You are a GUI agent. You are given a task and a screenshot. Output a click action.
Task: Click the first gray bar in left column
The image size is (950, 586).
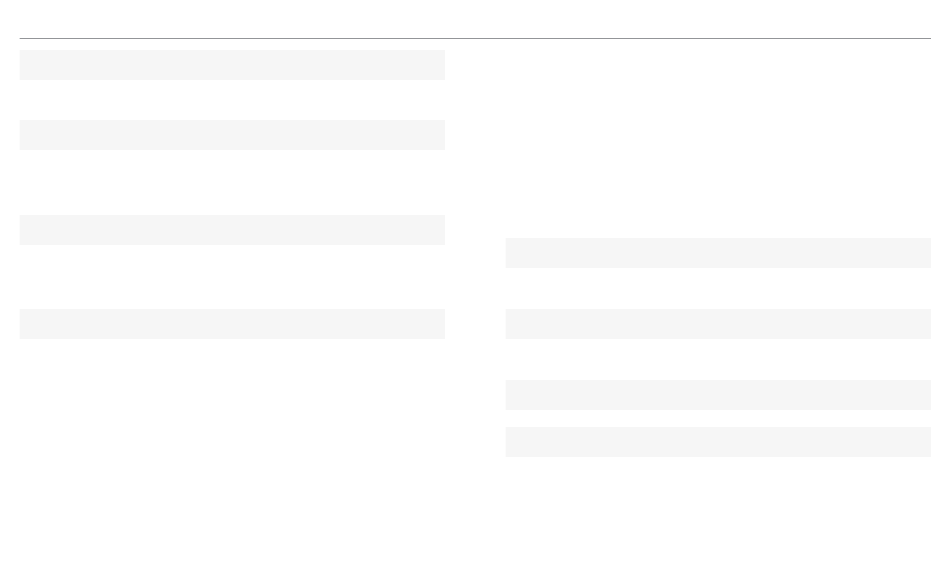(x=232, y=65)
